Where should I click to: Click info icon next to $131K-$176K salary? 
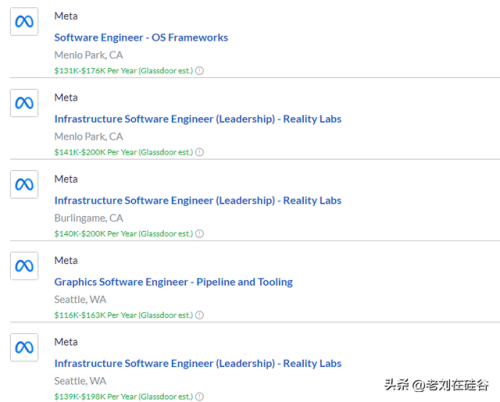click(199, 71)
